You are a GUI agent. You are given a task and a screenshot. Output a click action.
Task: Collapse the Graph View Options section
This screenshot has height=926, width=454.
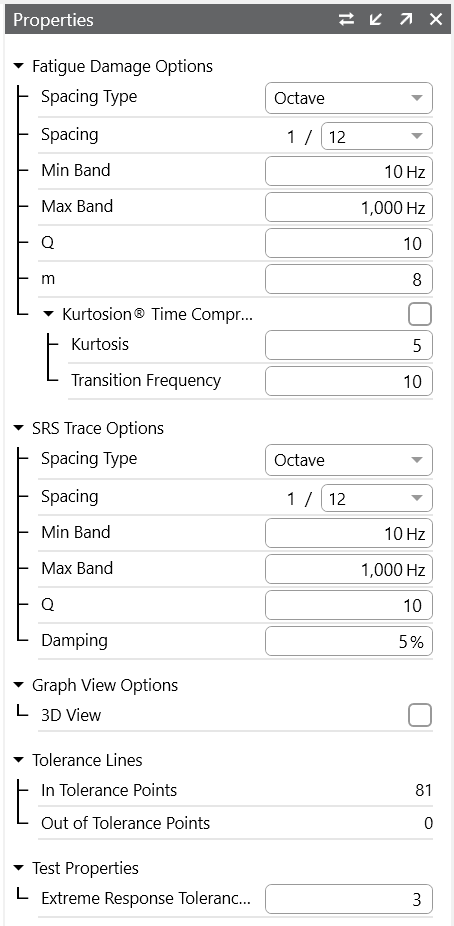point(19,685)
